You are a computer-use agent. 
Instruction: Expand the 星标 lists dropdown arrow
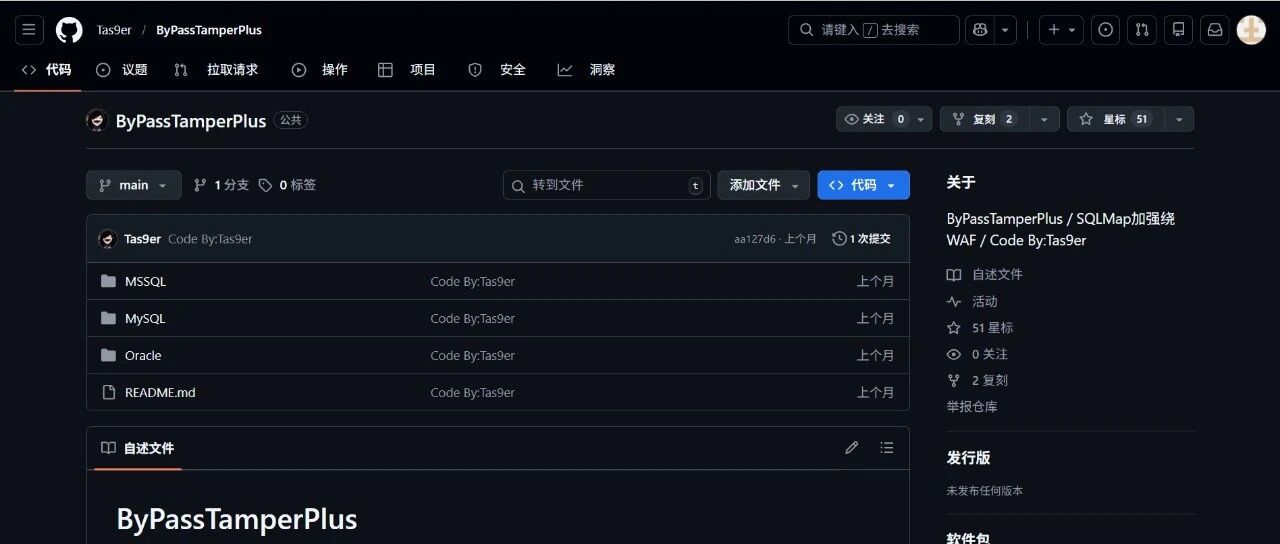(1179, 119)
